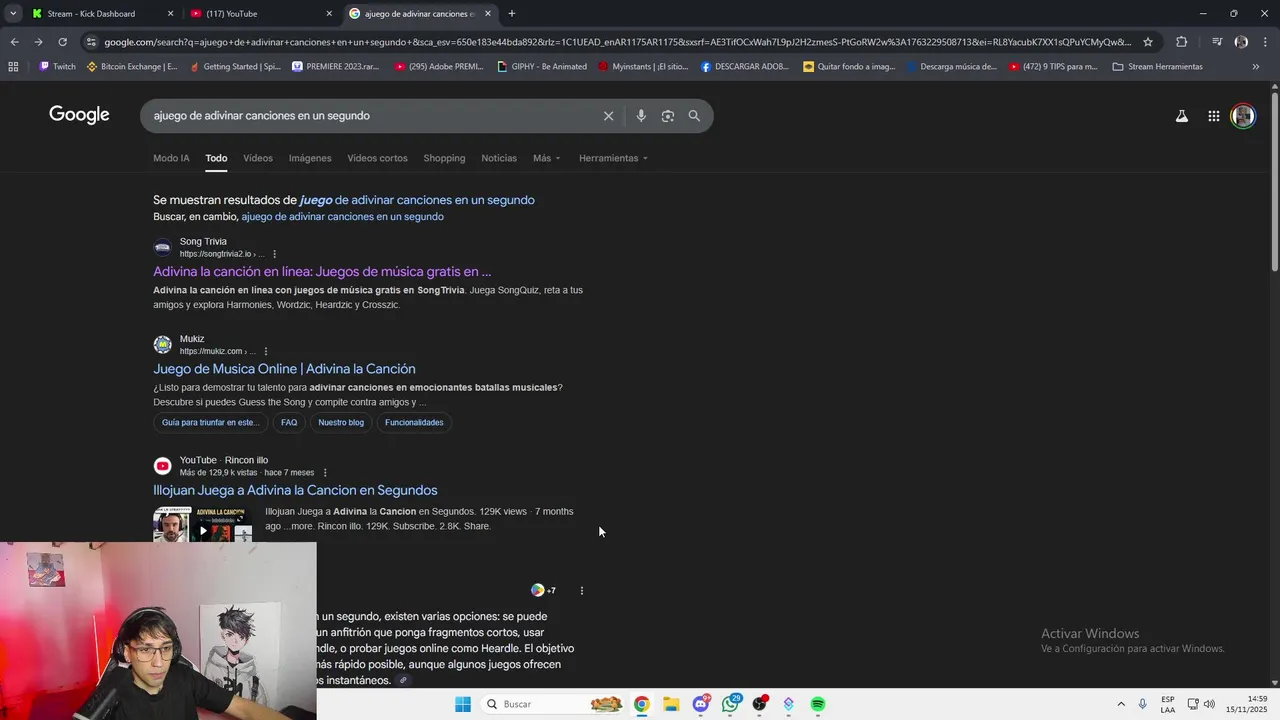Open Funcionalidades sitelink chip
The width and height of the screenshot is (1280, 720).
[414, 422]
